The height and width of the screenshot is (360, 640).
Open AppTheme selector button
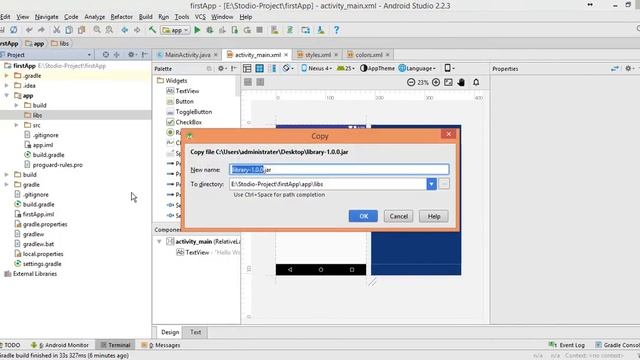pyautogui.click(x=378, y=69)
